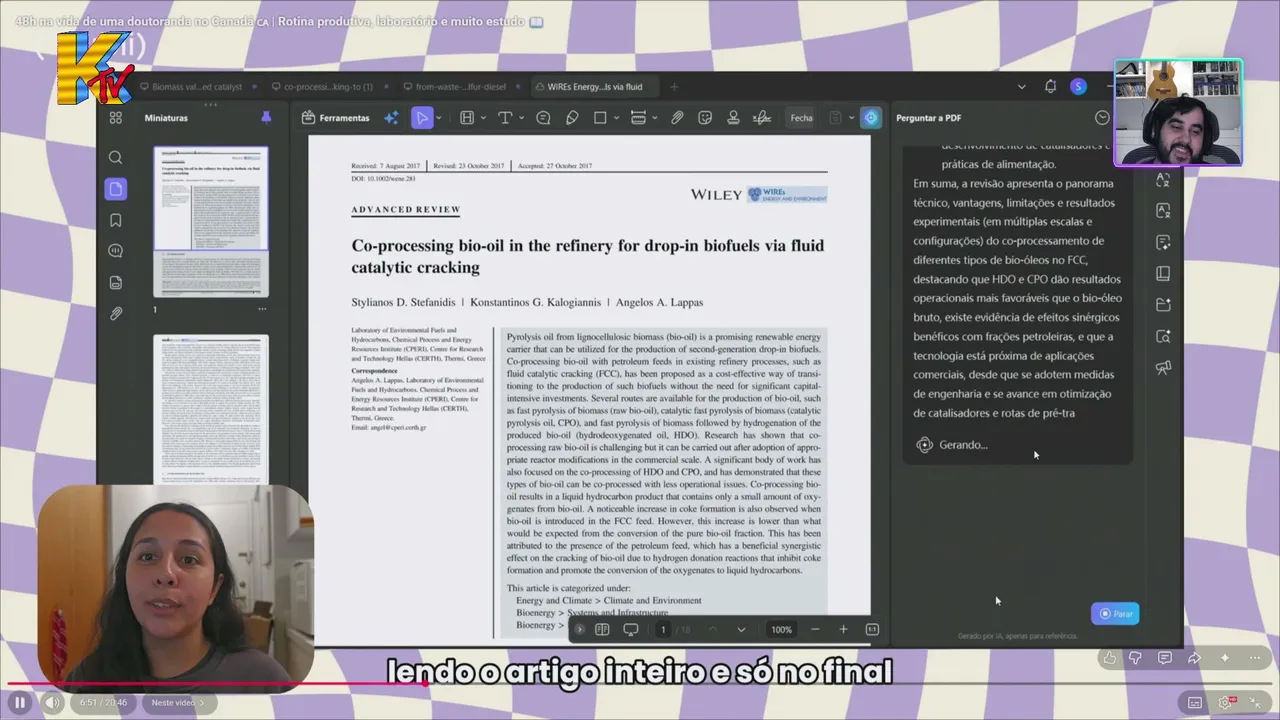Open the form fields panel icon in sidebar

116,282
